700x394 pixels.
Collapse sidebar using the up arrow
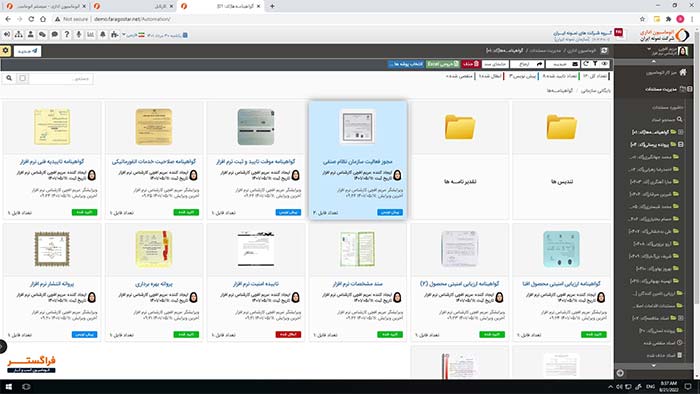(654, 61)
